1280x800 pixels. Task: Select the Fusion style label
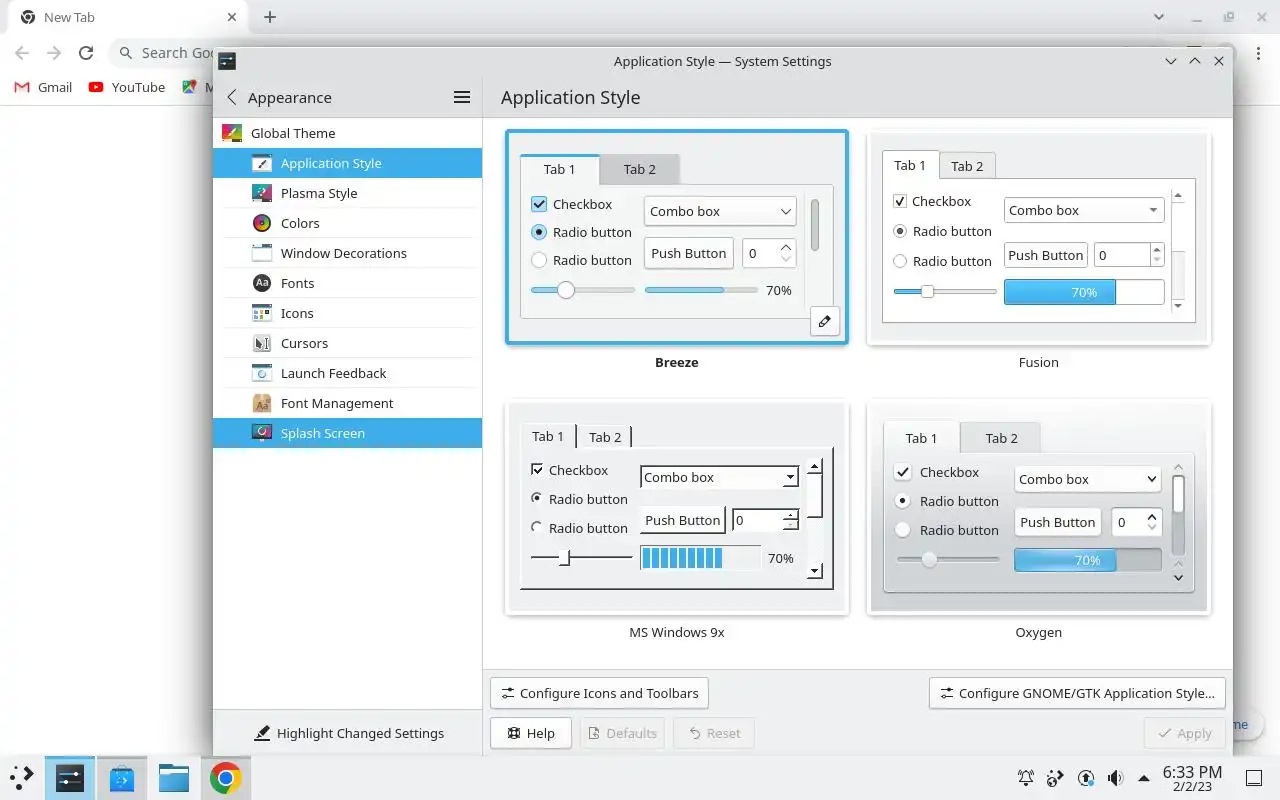(x=1038, y=362)
